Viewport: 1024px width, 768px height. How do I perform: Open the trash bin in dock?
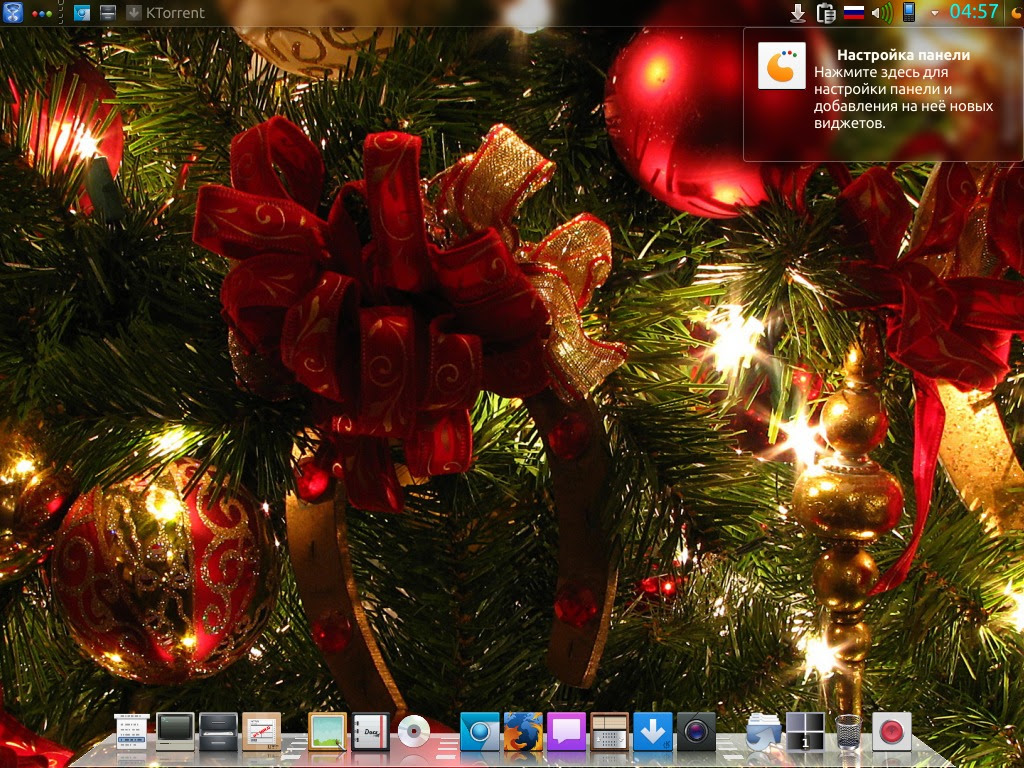coord(848,731)
